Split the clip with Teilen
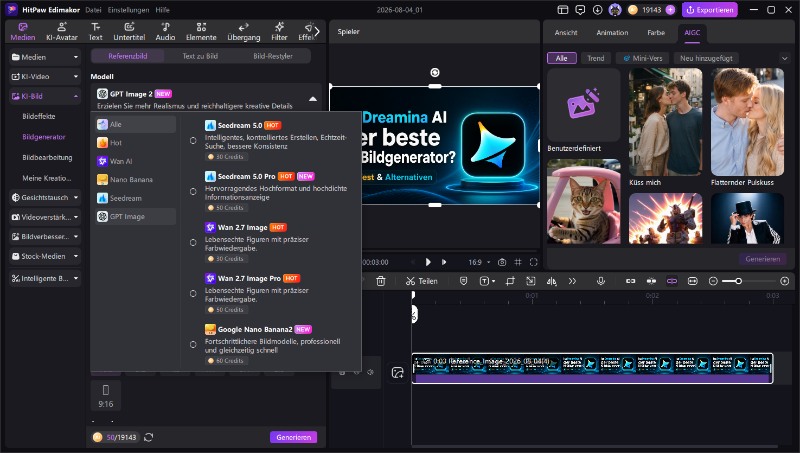This screenshot has height=453, width=800. [421, 281]
